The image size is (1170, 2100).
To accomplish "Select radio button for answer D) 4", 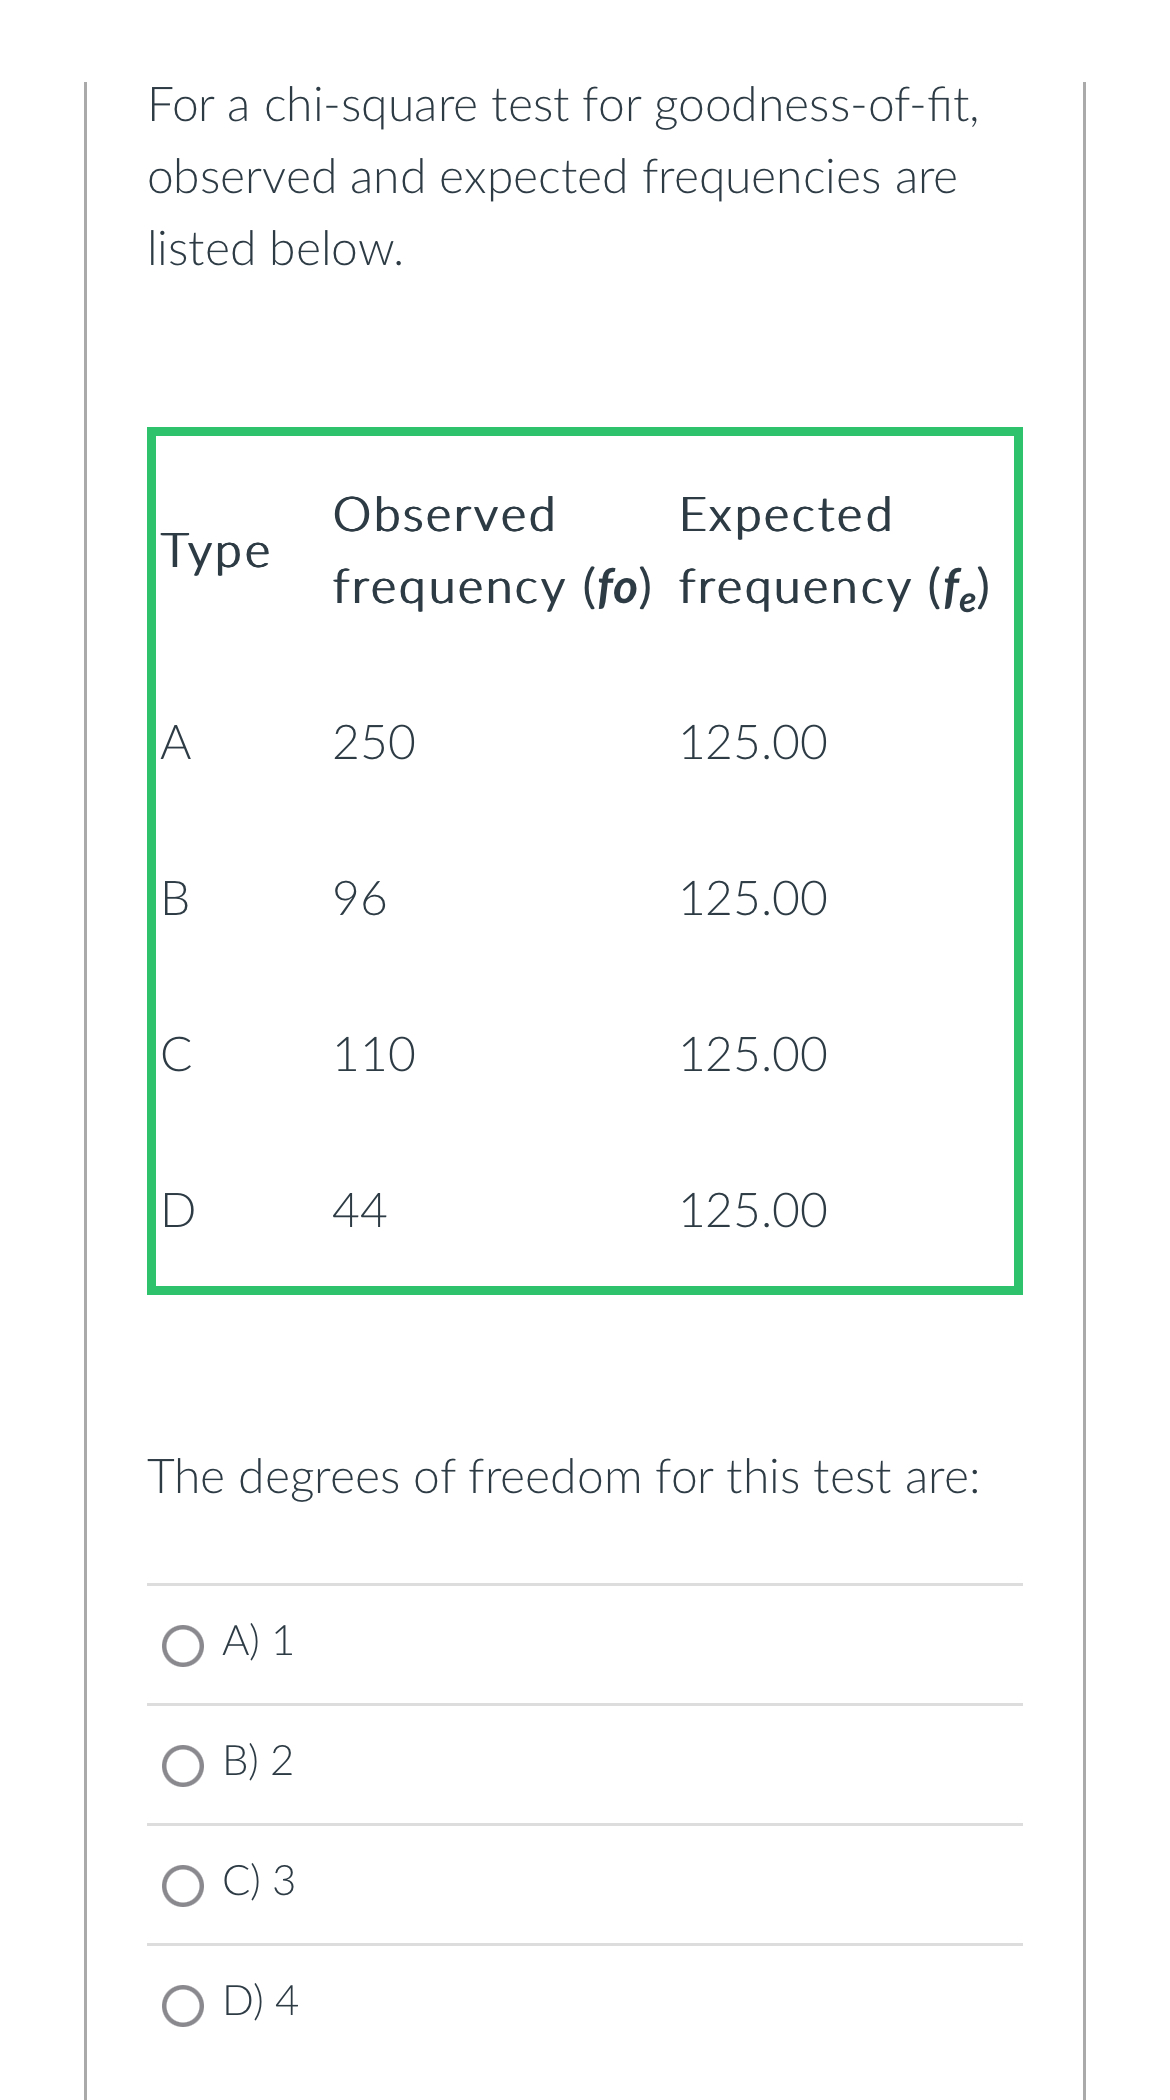I will (x=183, y=2003).
